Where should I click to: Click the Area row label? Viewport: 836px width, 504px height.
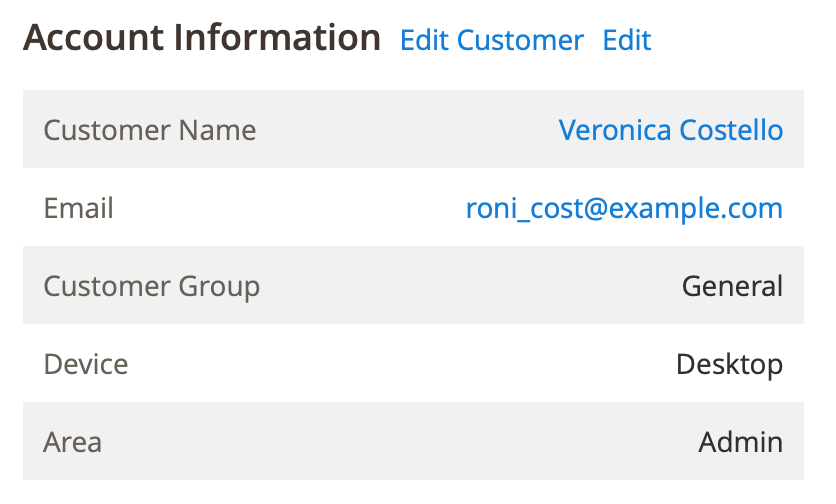point(73,442)
